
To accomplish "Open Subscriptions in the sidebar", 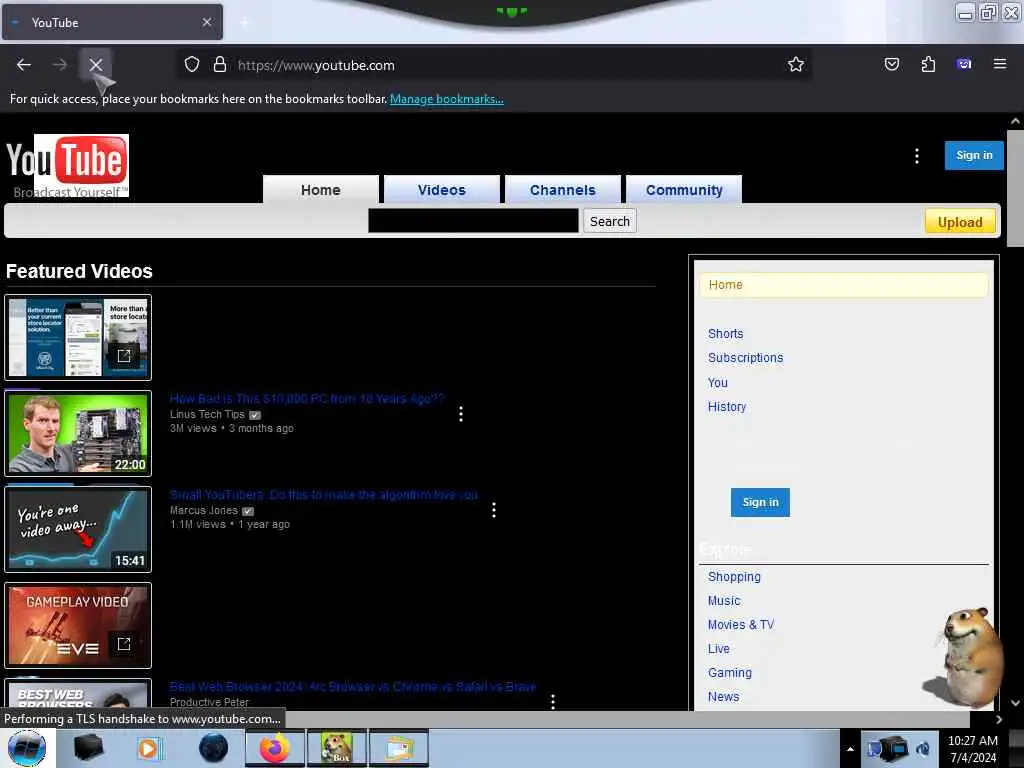I will click(745, 358).
